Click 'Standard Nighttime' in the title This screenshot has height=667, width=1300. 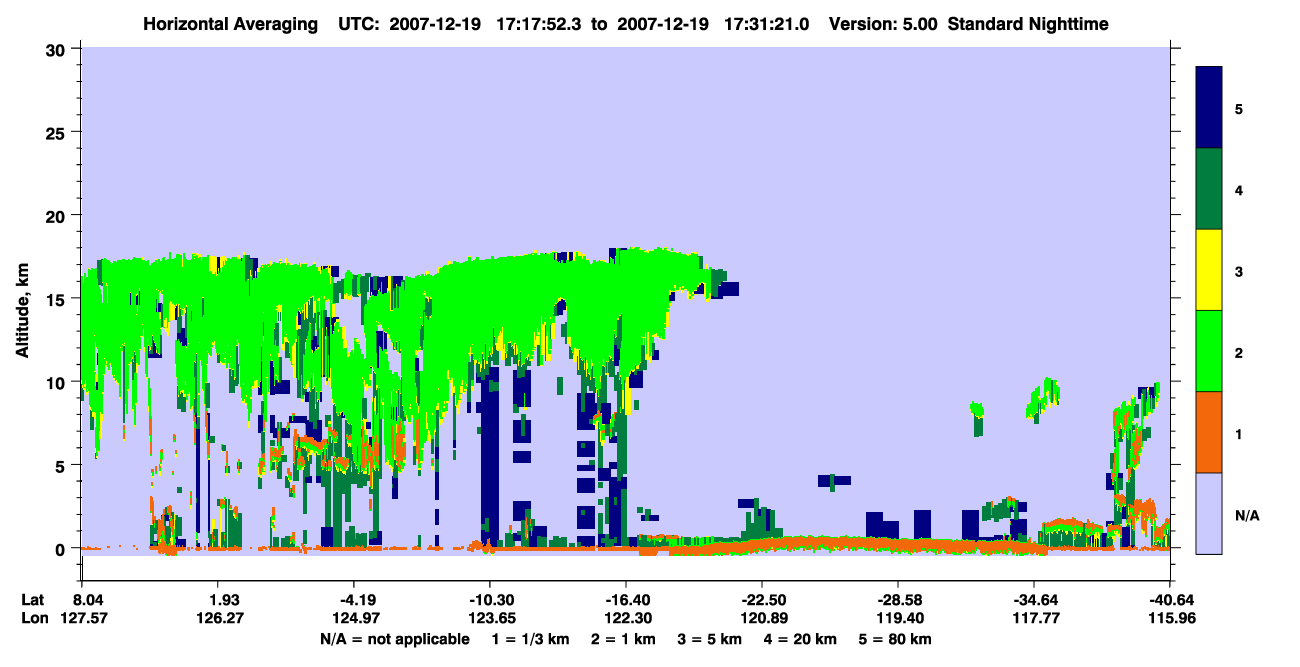(1028, 24)
